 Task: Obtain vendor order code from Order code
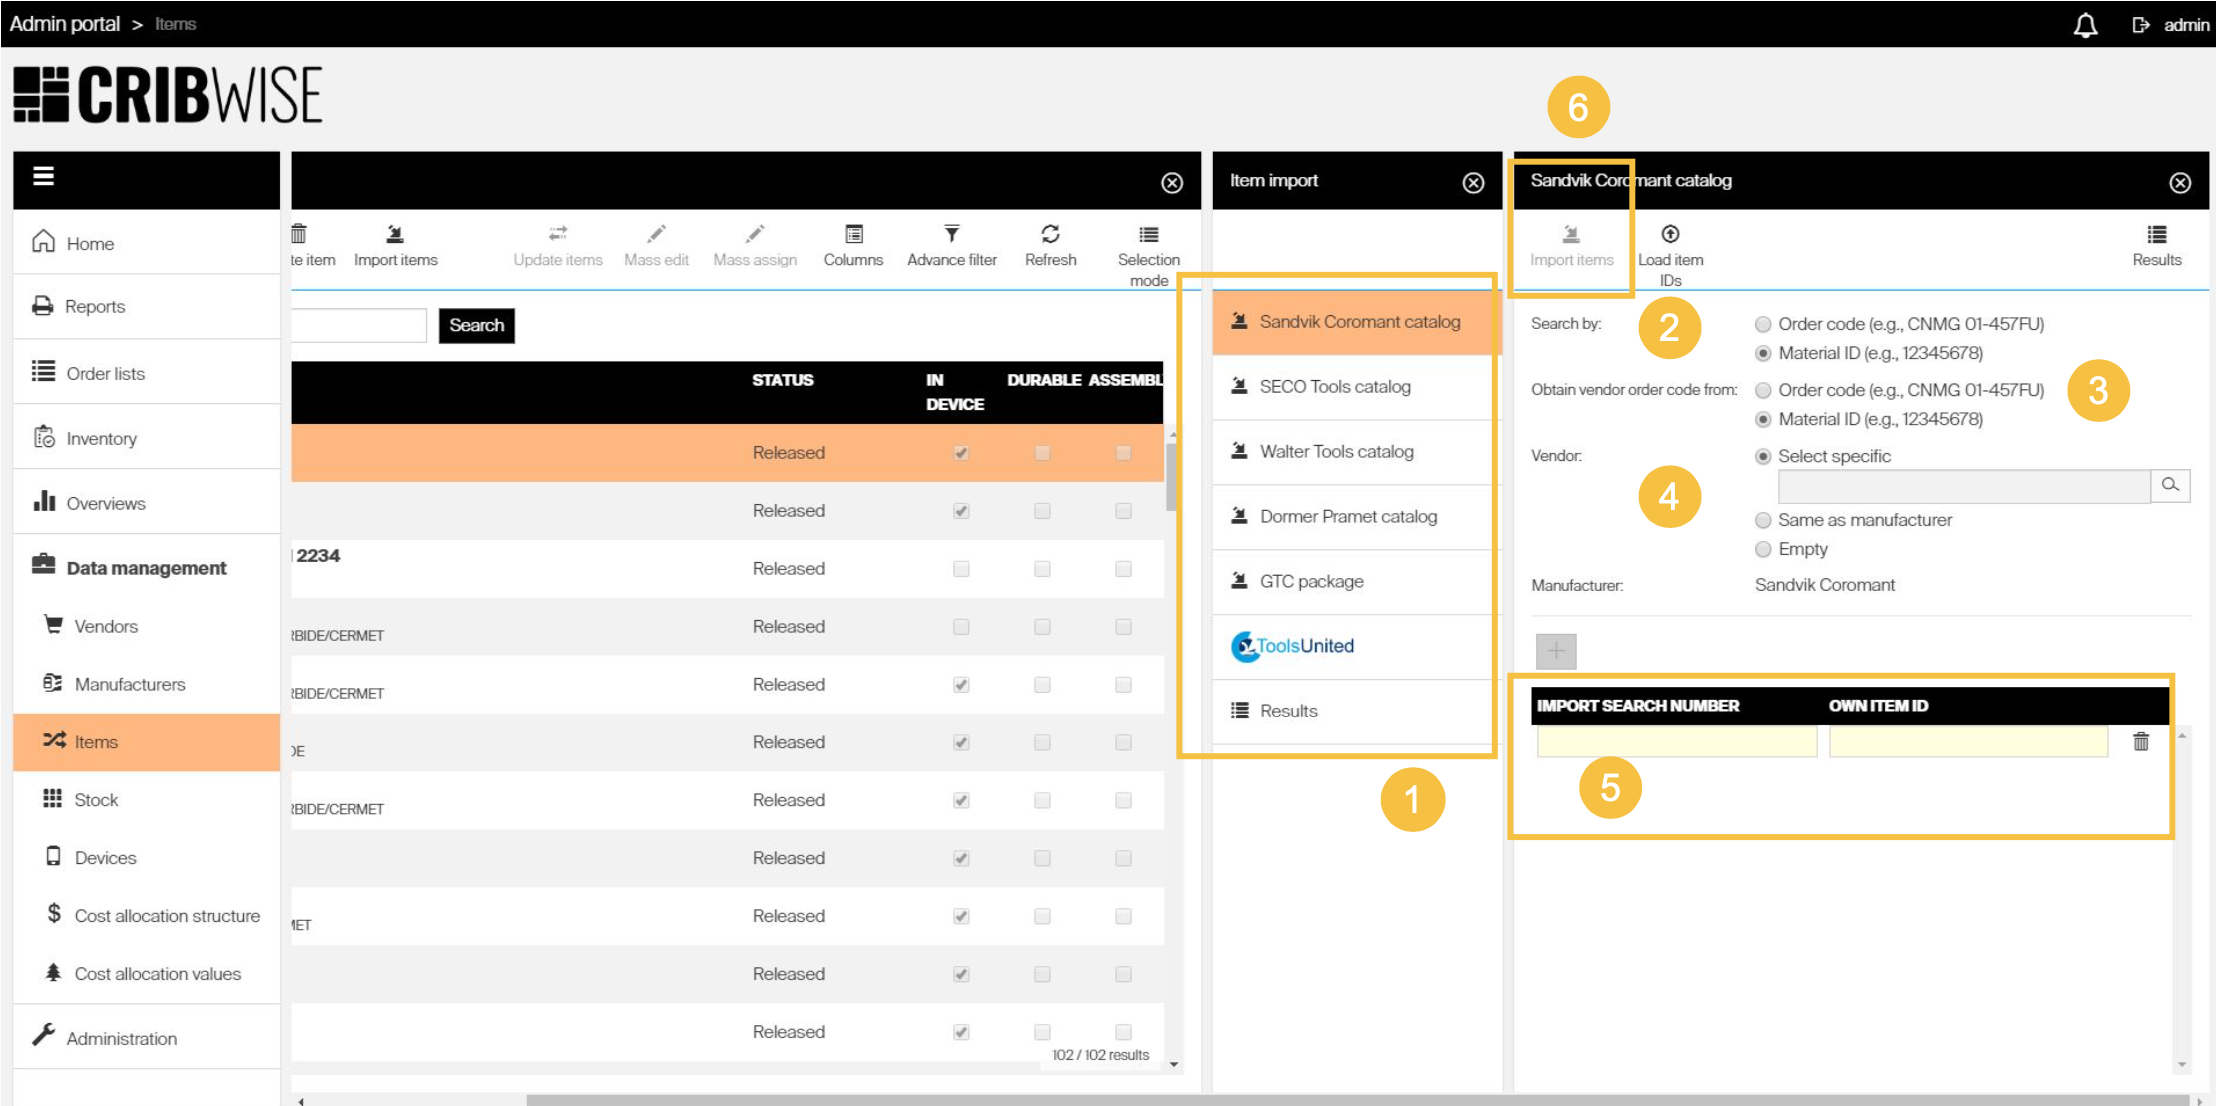[1763, 390]
